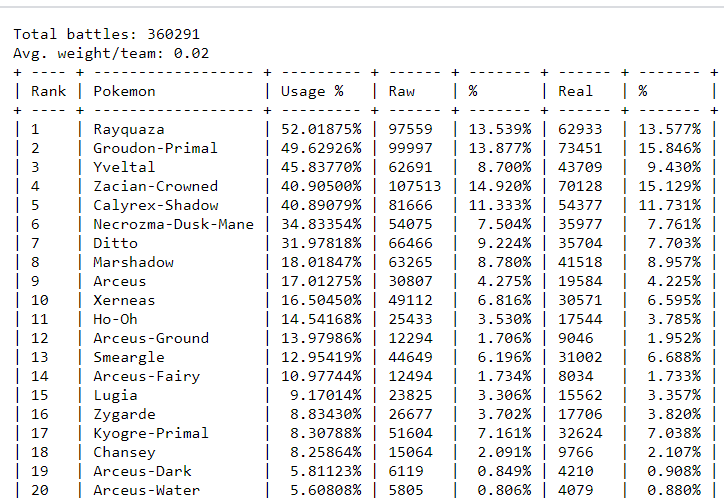Click raw count '6119'
This screenshot has height=498, width=724.
point(406,471)
